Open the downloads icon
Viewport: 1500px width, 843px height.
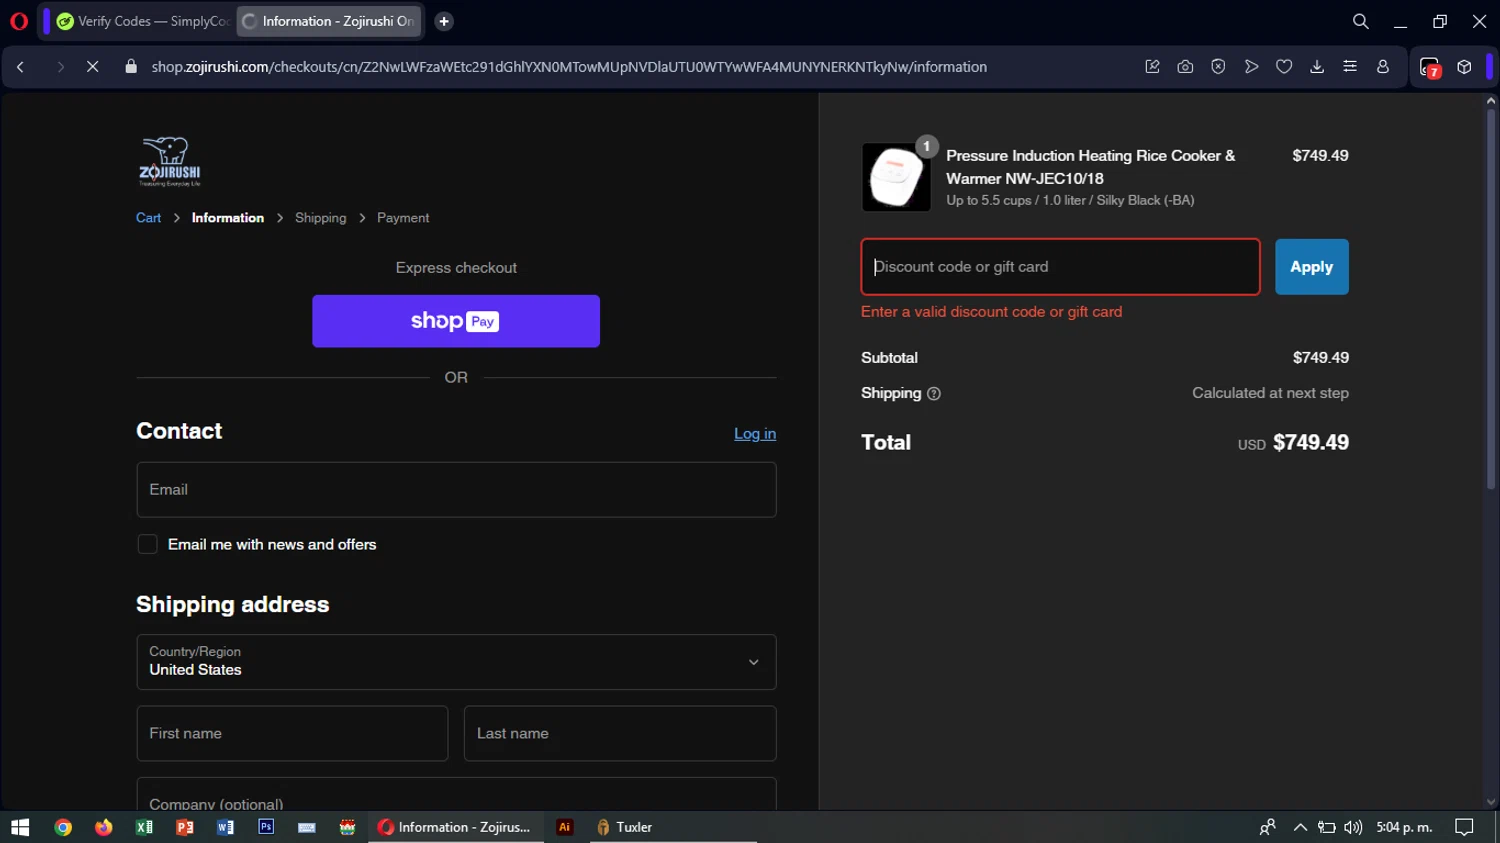[x=1317, y=67]
